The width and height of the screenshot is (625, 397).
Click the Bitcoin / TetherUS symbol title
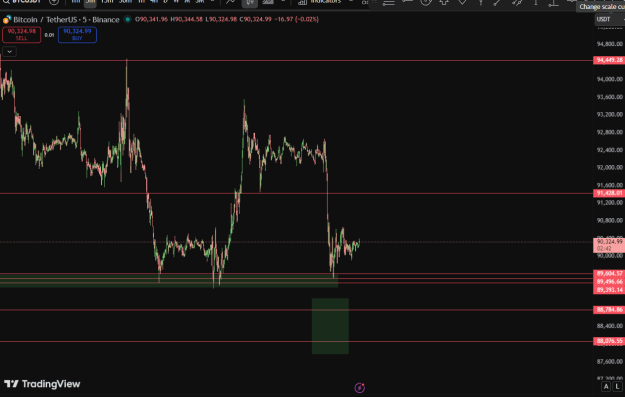(x=66, y=20)
